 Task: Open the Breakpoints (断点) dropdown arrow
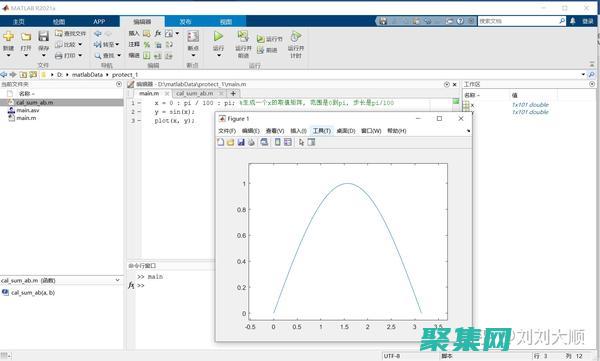[x=193, y=56]
